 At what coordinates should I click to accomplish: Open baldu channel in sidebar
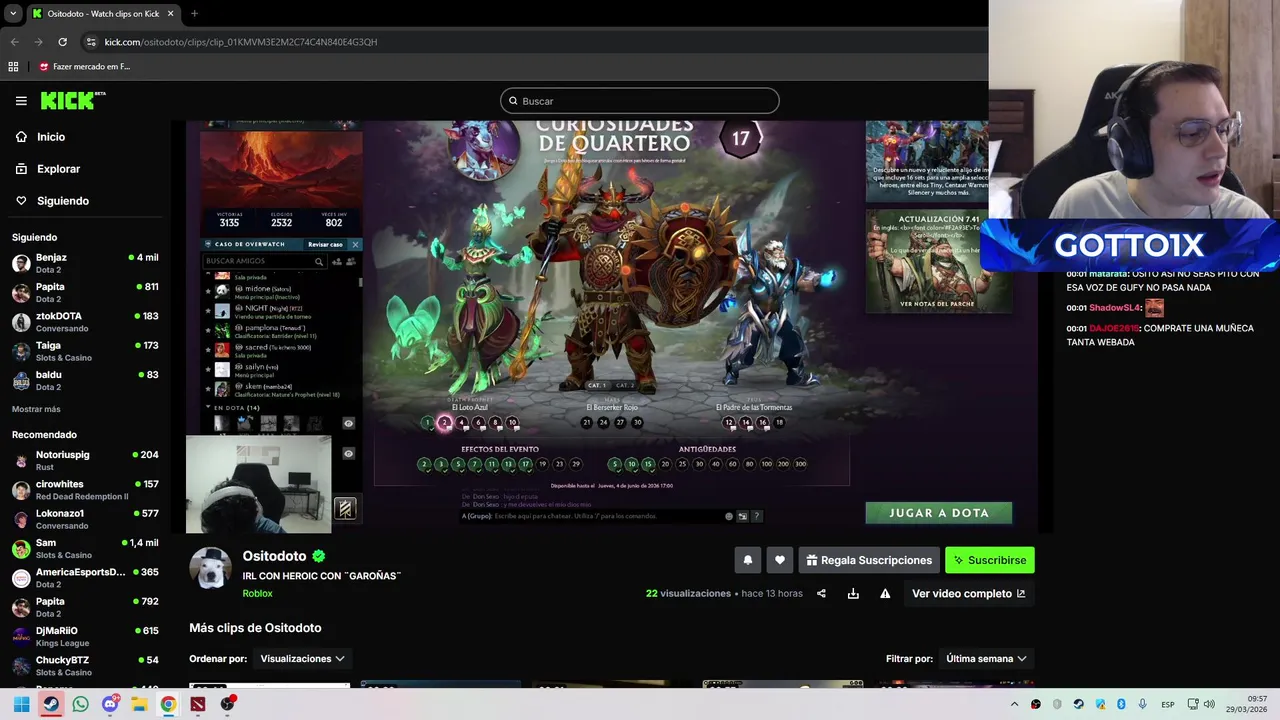tap(85, 381)
